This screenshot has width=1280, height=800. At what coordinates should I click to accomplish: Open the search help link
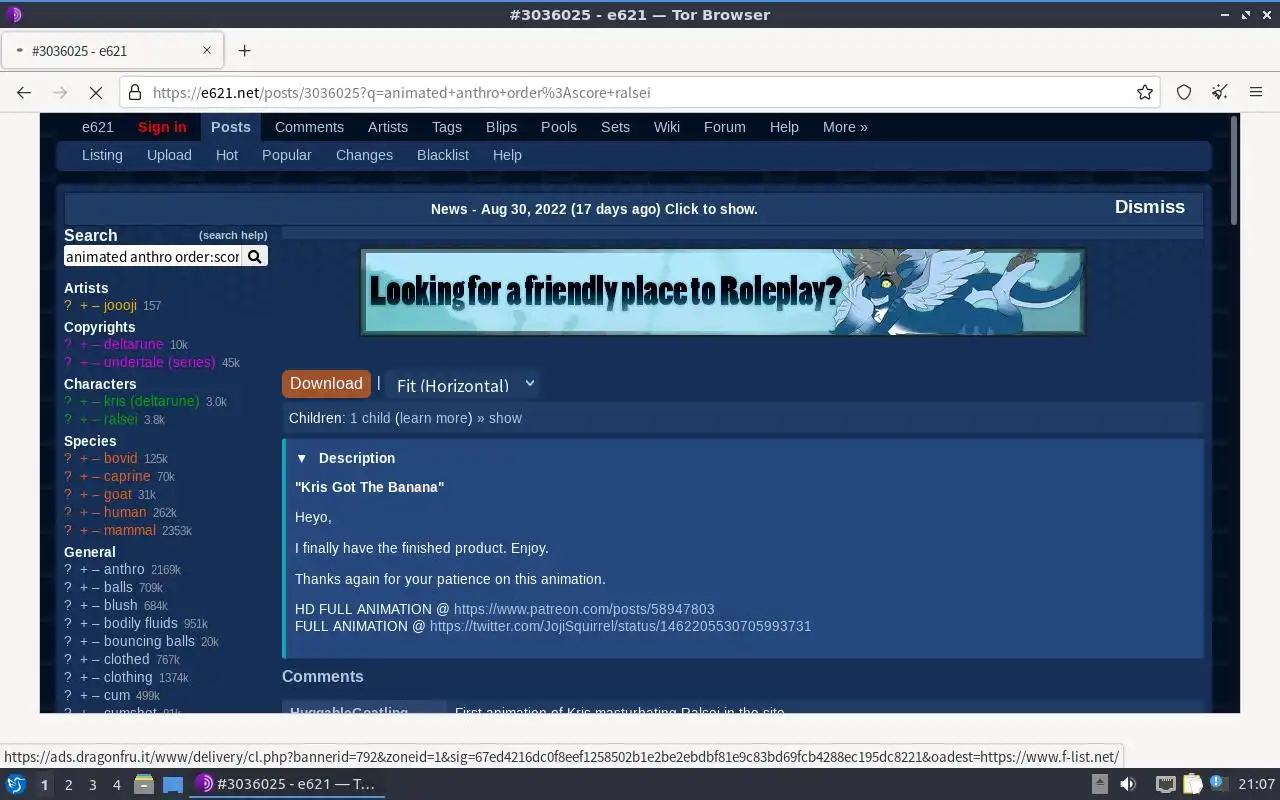click(233, 235)
